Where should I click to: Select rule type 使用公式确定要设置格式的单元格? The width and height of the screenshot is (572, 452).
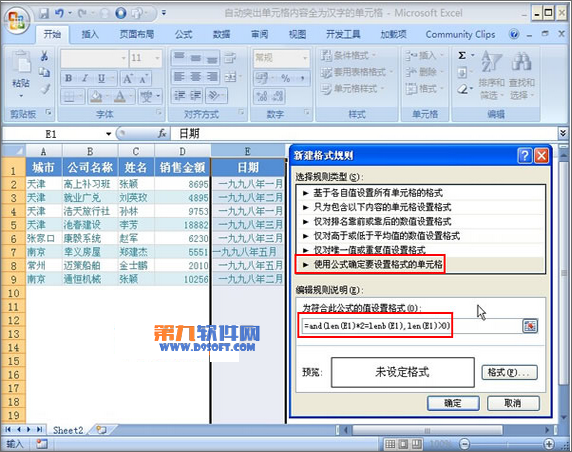click(421, 264)
